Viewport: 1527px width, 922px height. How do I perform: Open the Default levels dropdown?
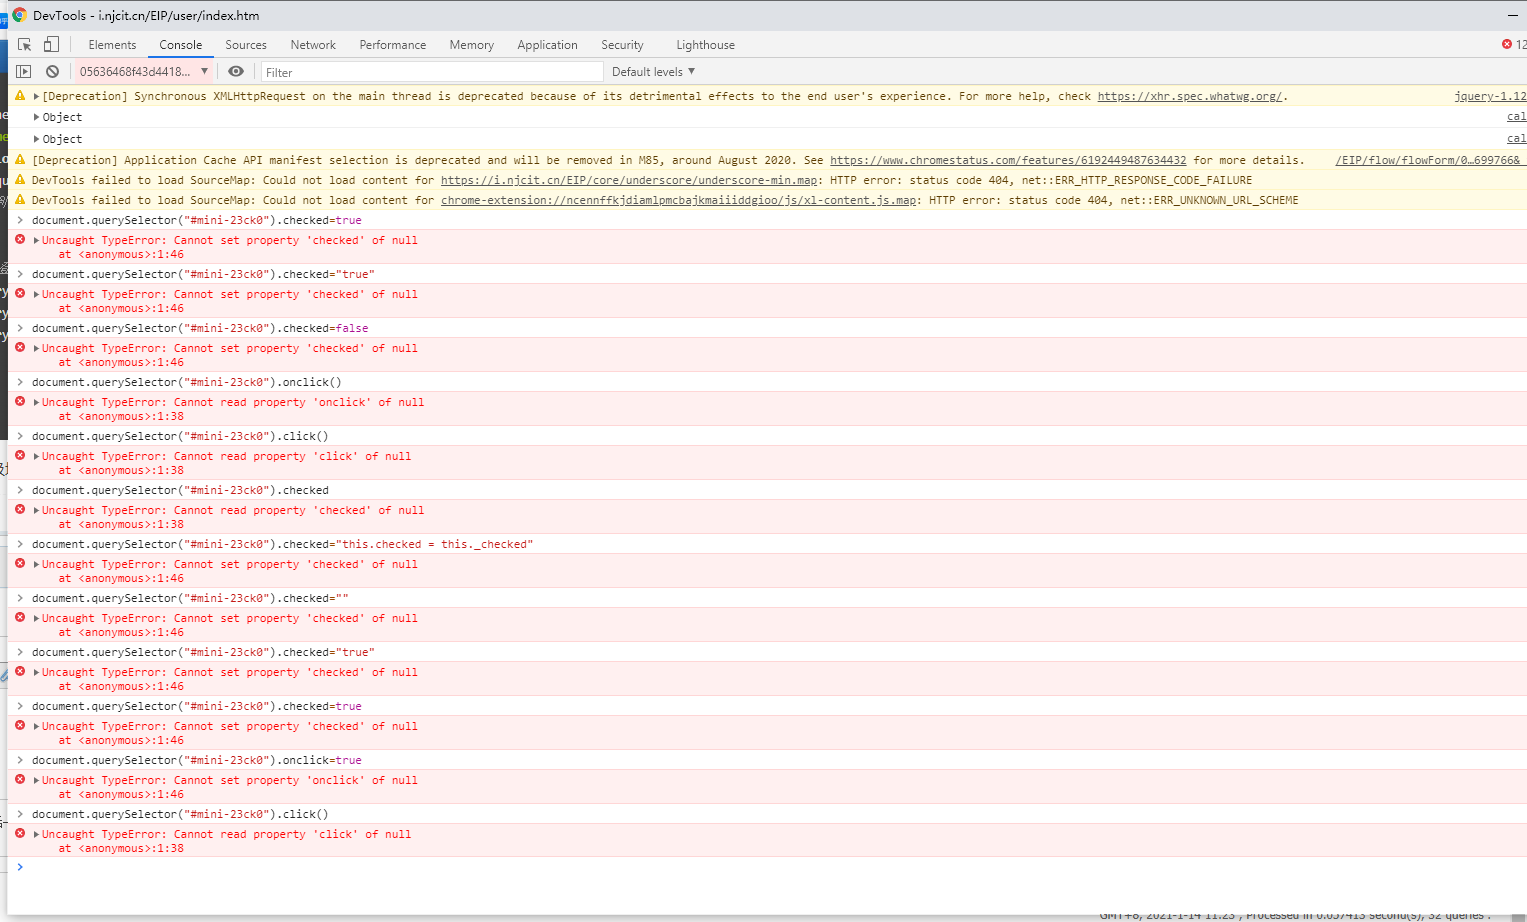tap(653, 72)
